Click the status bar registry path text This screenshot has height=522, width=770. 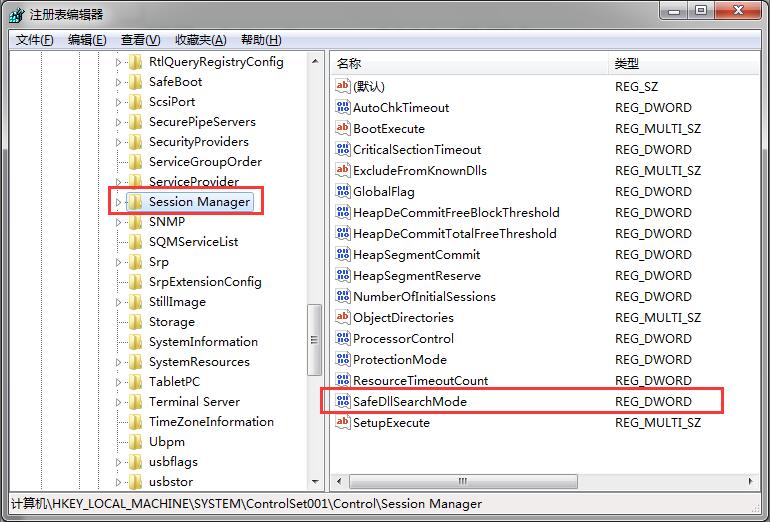coord(247,504)
